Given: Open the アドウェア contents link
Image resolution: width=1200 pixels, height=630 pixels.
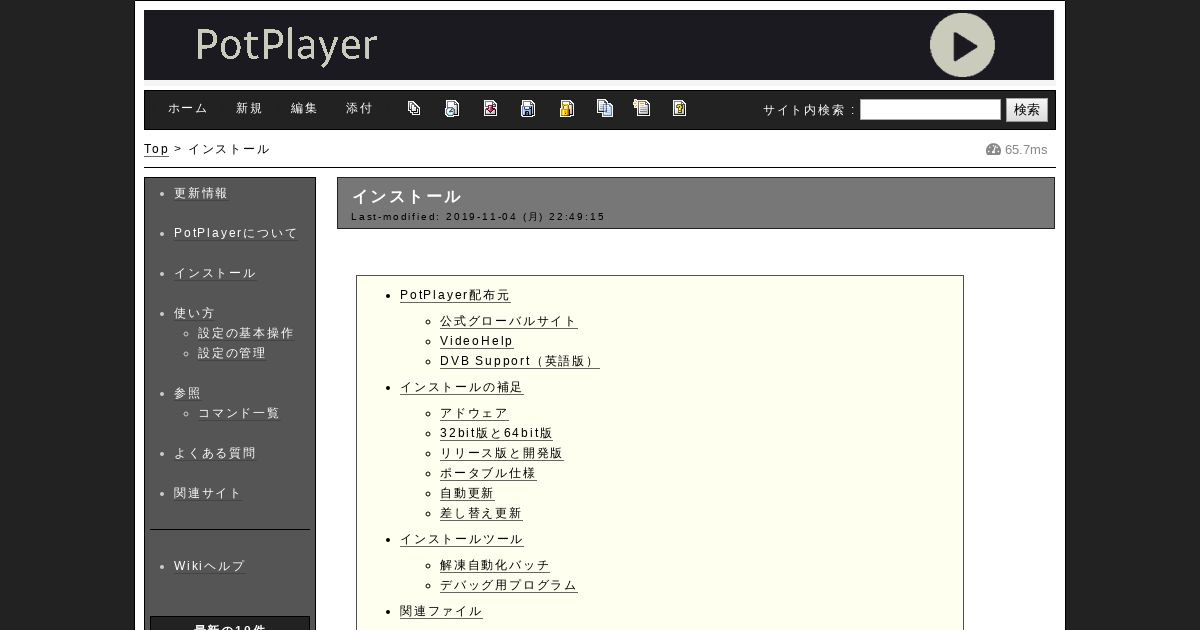Looking at the screenshot, I should (x=475, y=413).
